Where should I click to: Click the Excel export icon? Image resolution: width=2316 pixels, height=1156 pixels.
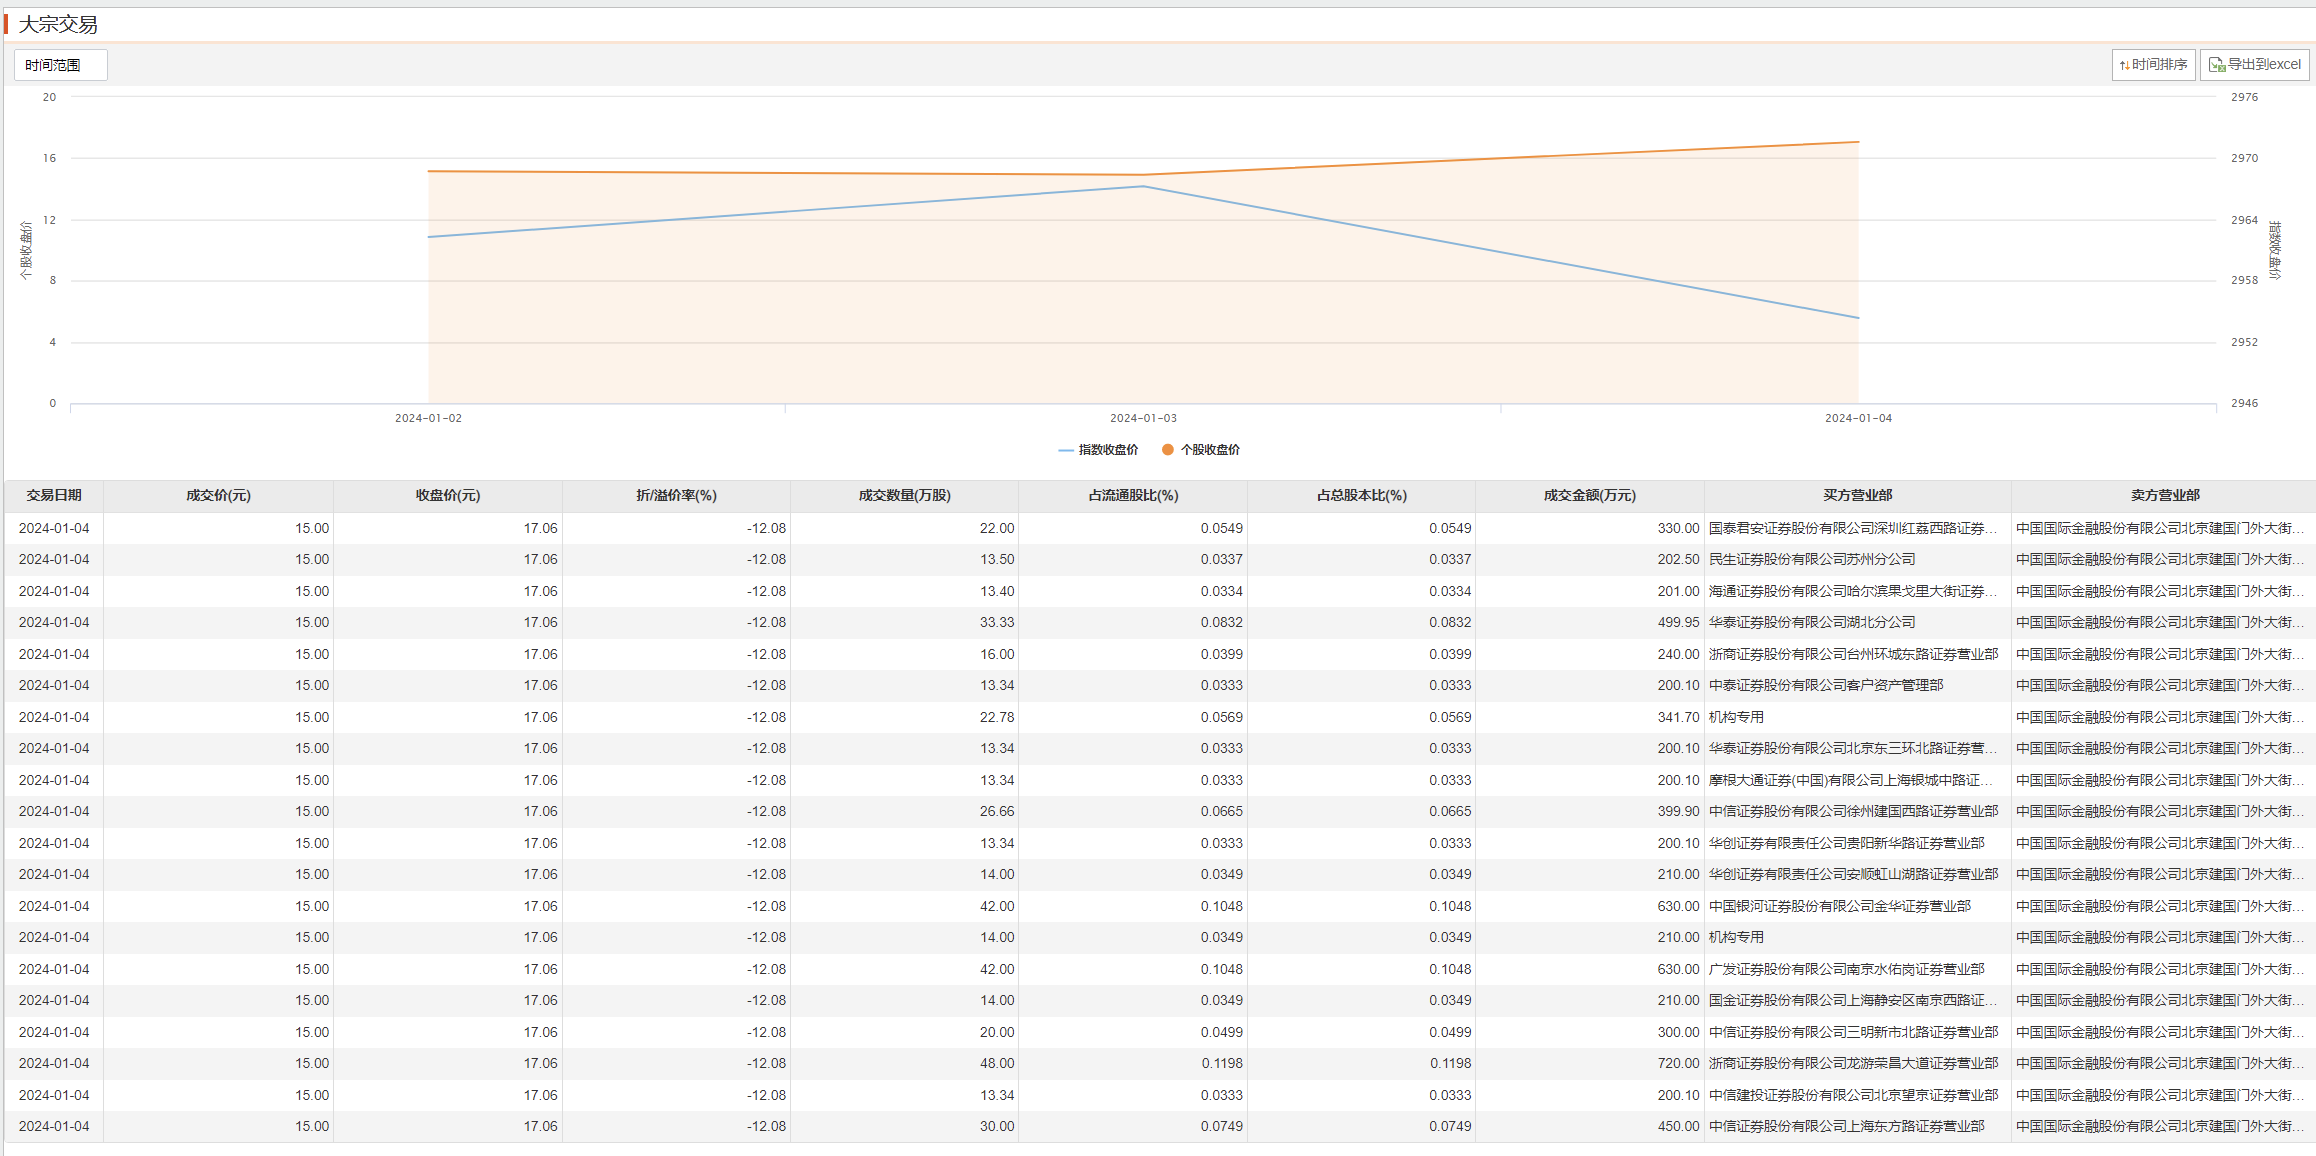(x=2217, y=65)
